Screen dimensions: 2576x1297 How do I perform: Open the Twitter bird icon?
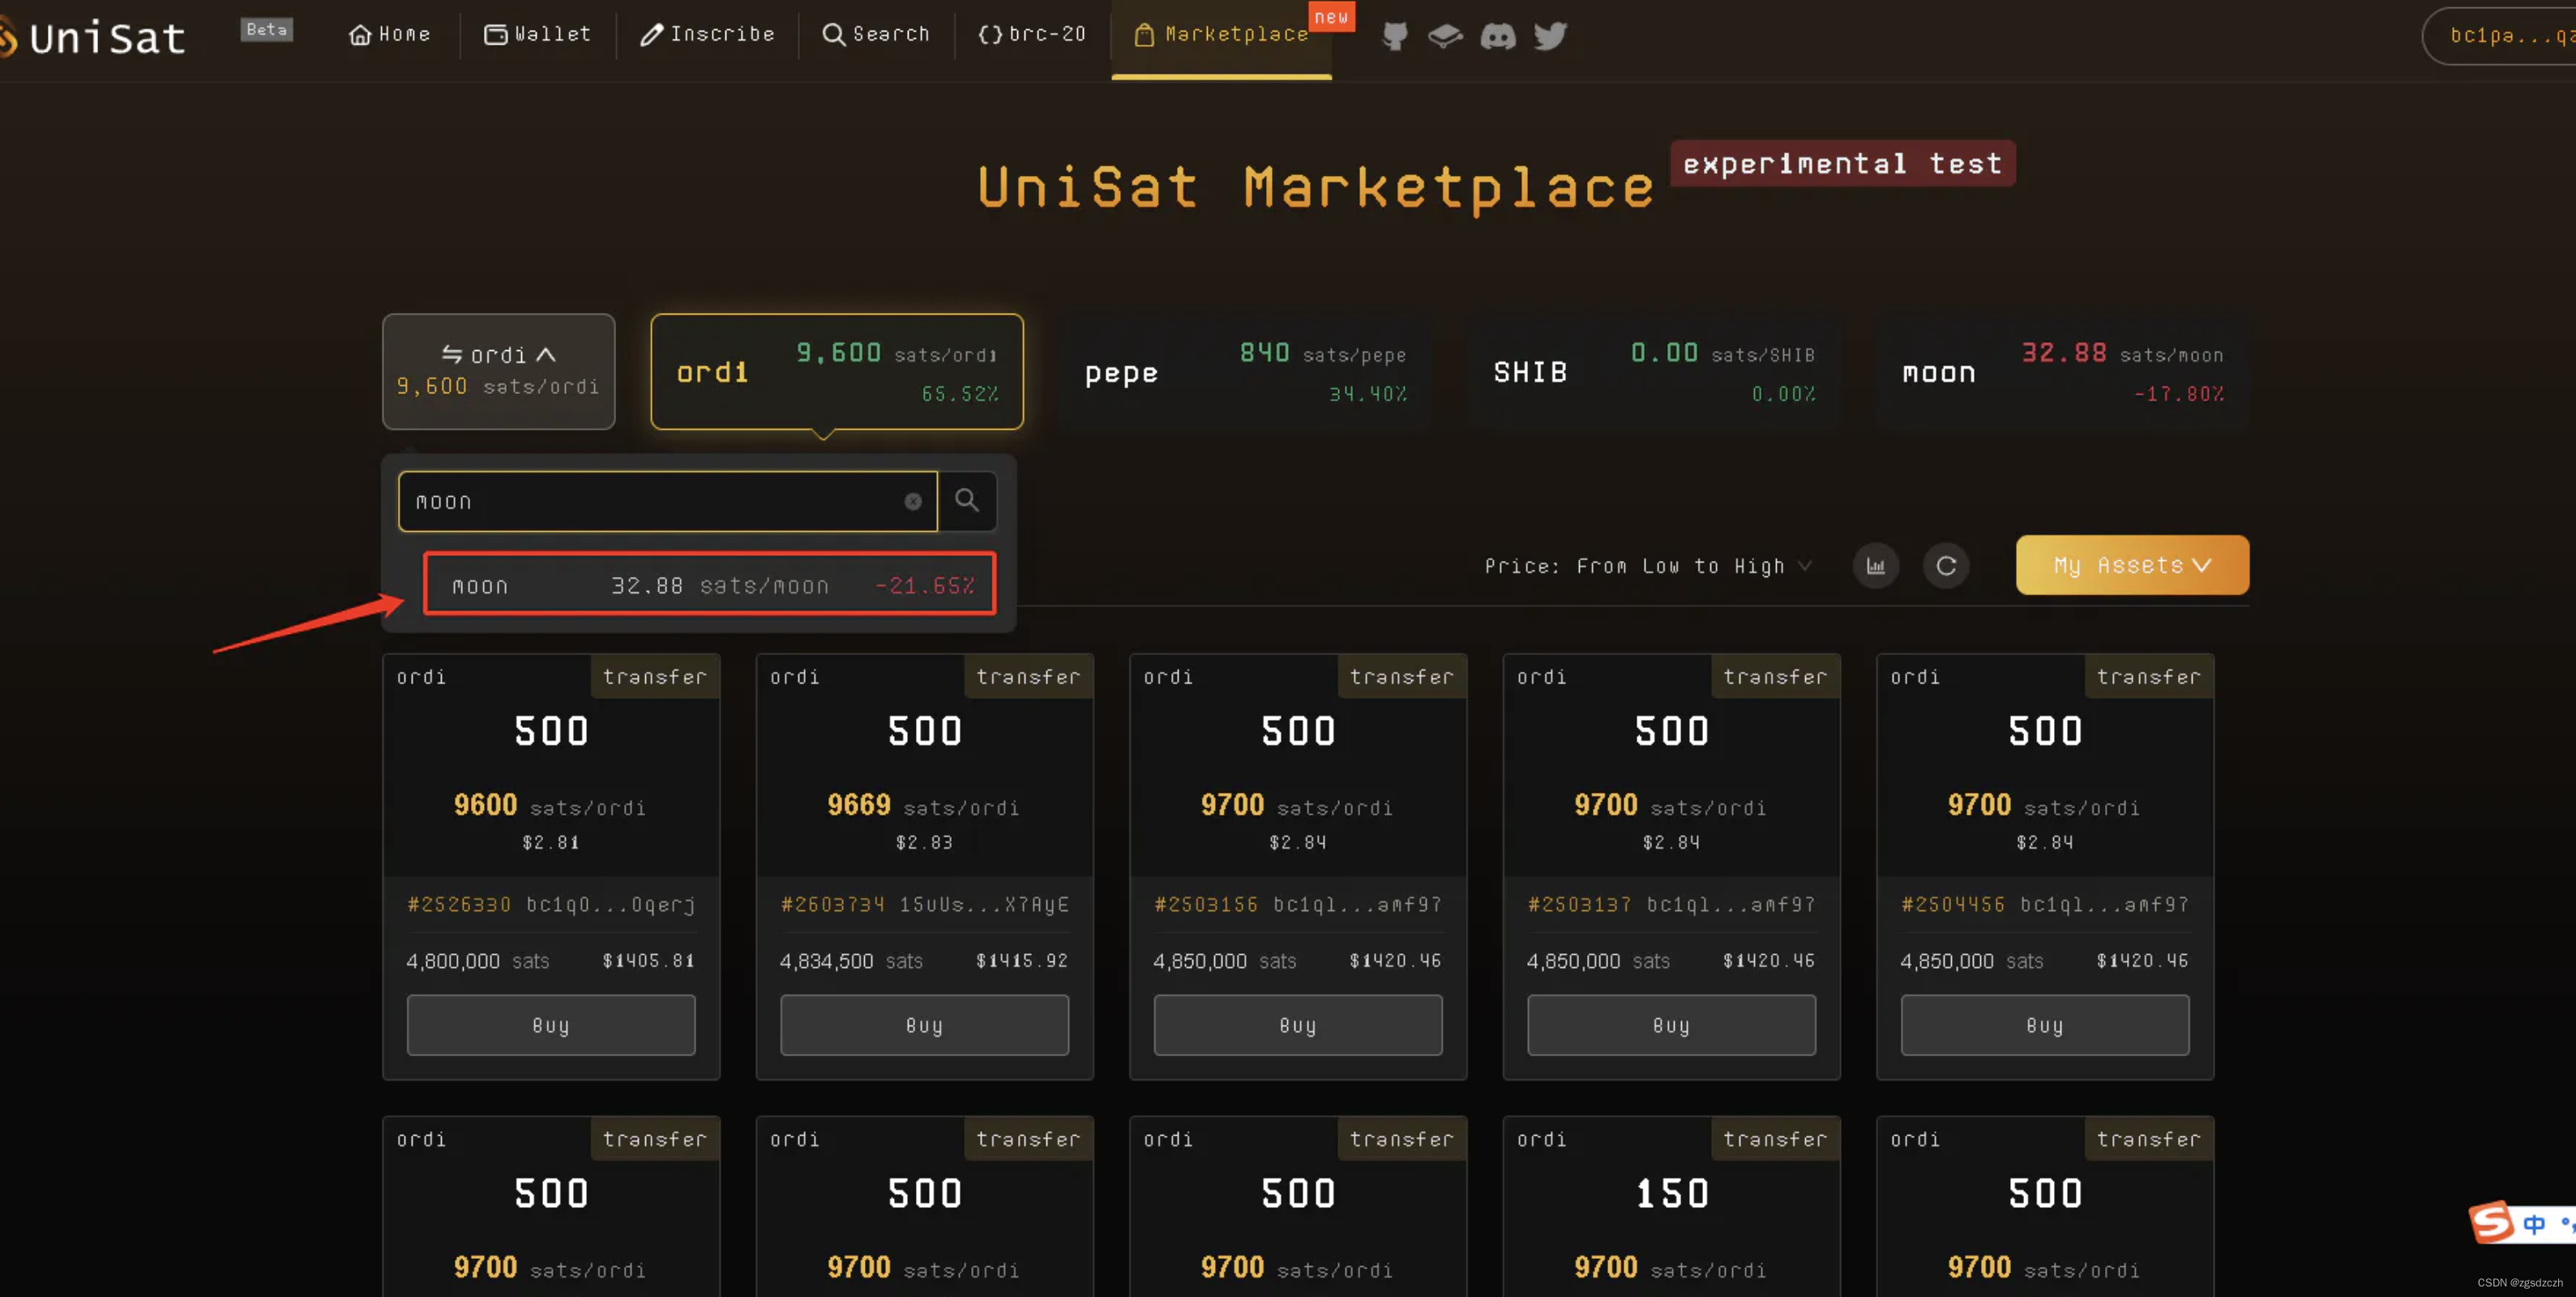[1550, 36]
